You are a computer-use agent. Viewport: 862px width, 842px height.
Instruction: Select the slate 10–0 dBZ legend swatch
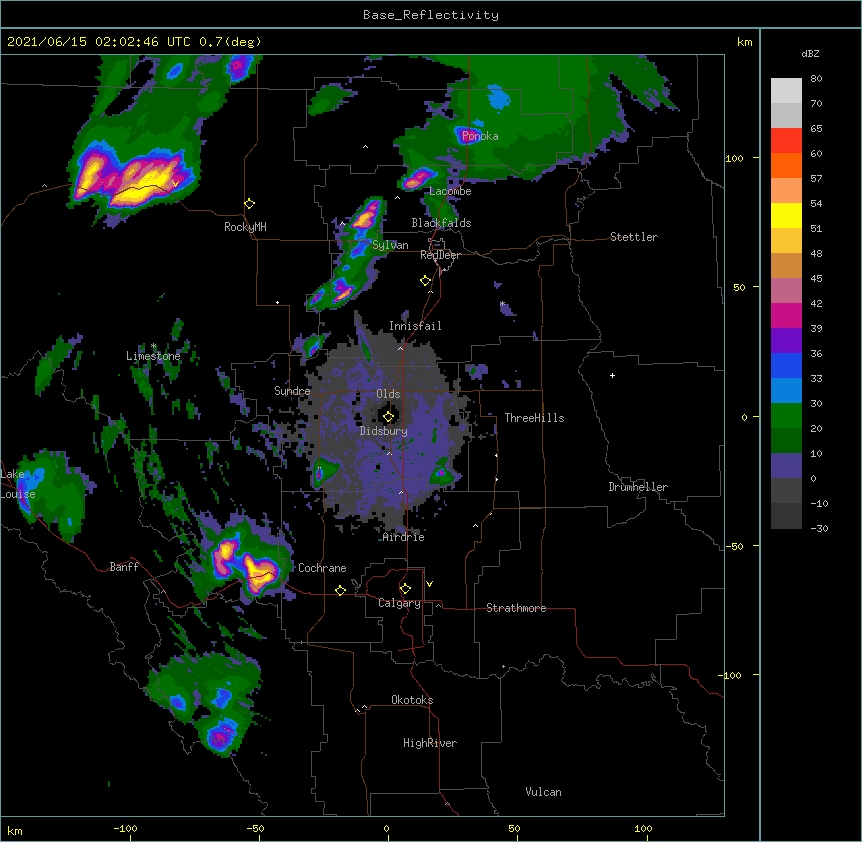pyautogui.click(x=786, y=466)
